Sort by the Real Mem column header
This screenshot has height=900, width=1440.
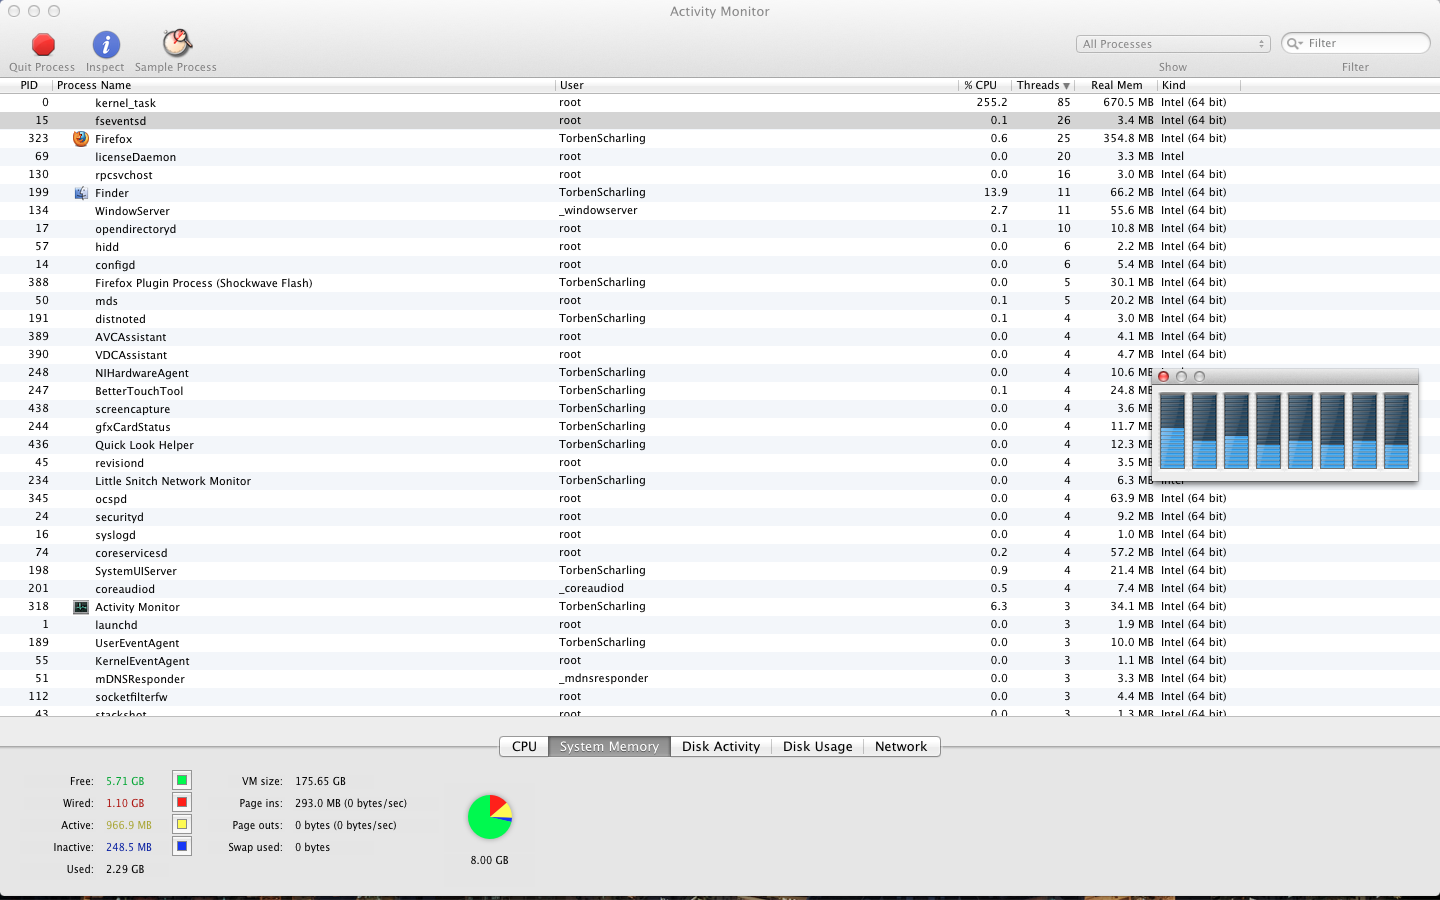coord(1116,85)
